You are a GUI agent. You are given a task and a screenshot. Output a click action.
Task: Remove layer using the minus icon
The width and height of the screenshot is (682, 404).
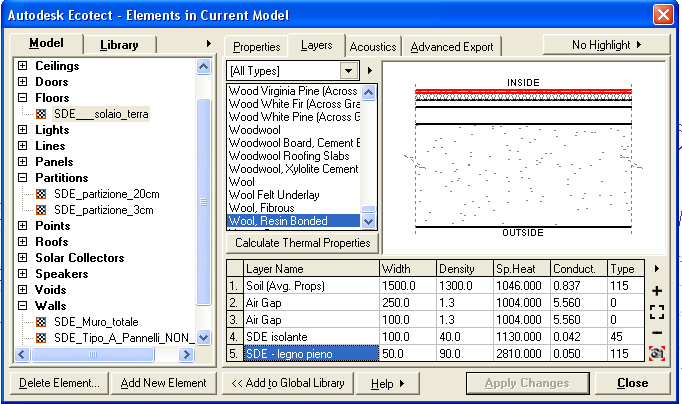click(x=657, y=333)
